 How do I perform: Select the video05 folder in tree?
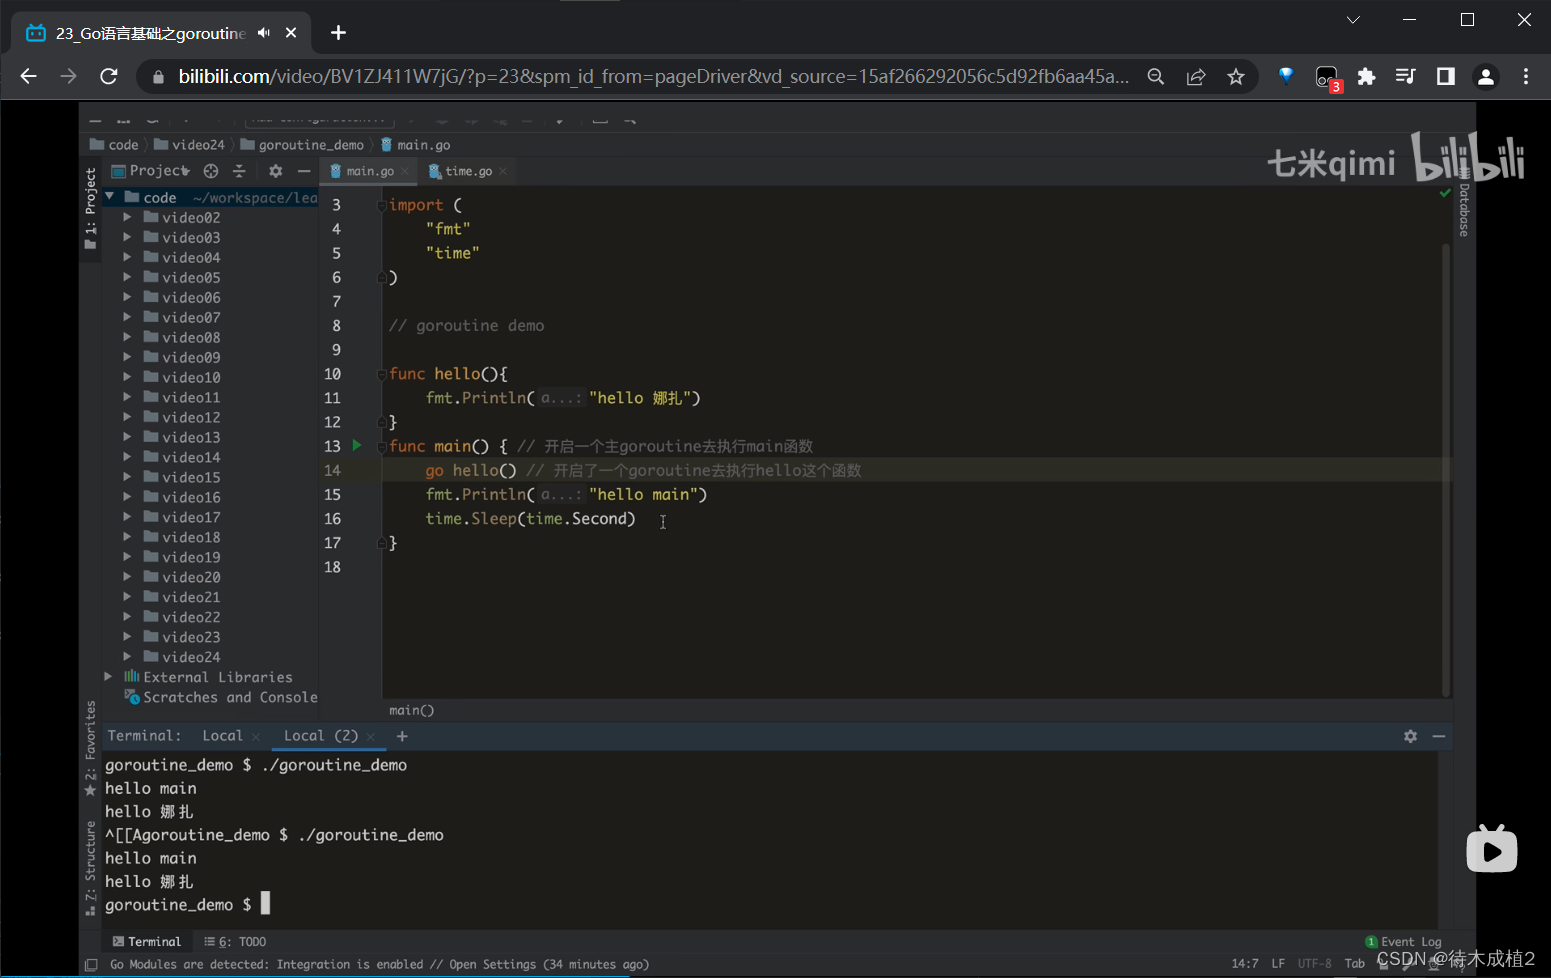pyautogui.click(x=191, y=277)
